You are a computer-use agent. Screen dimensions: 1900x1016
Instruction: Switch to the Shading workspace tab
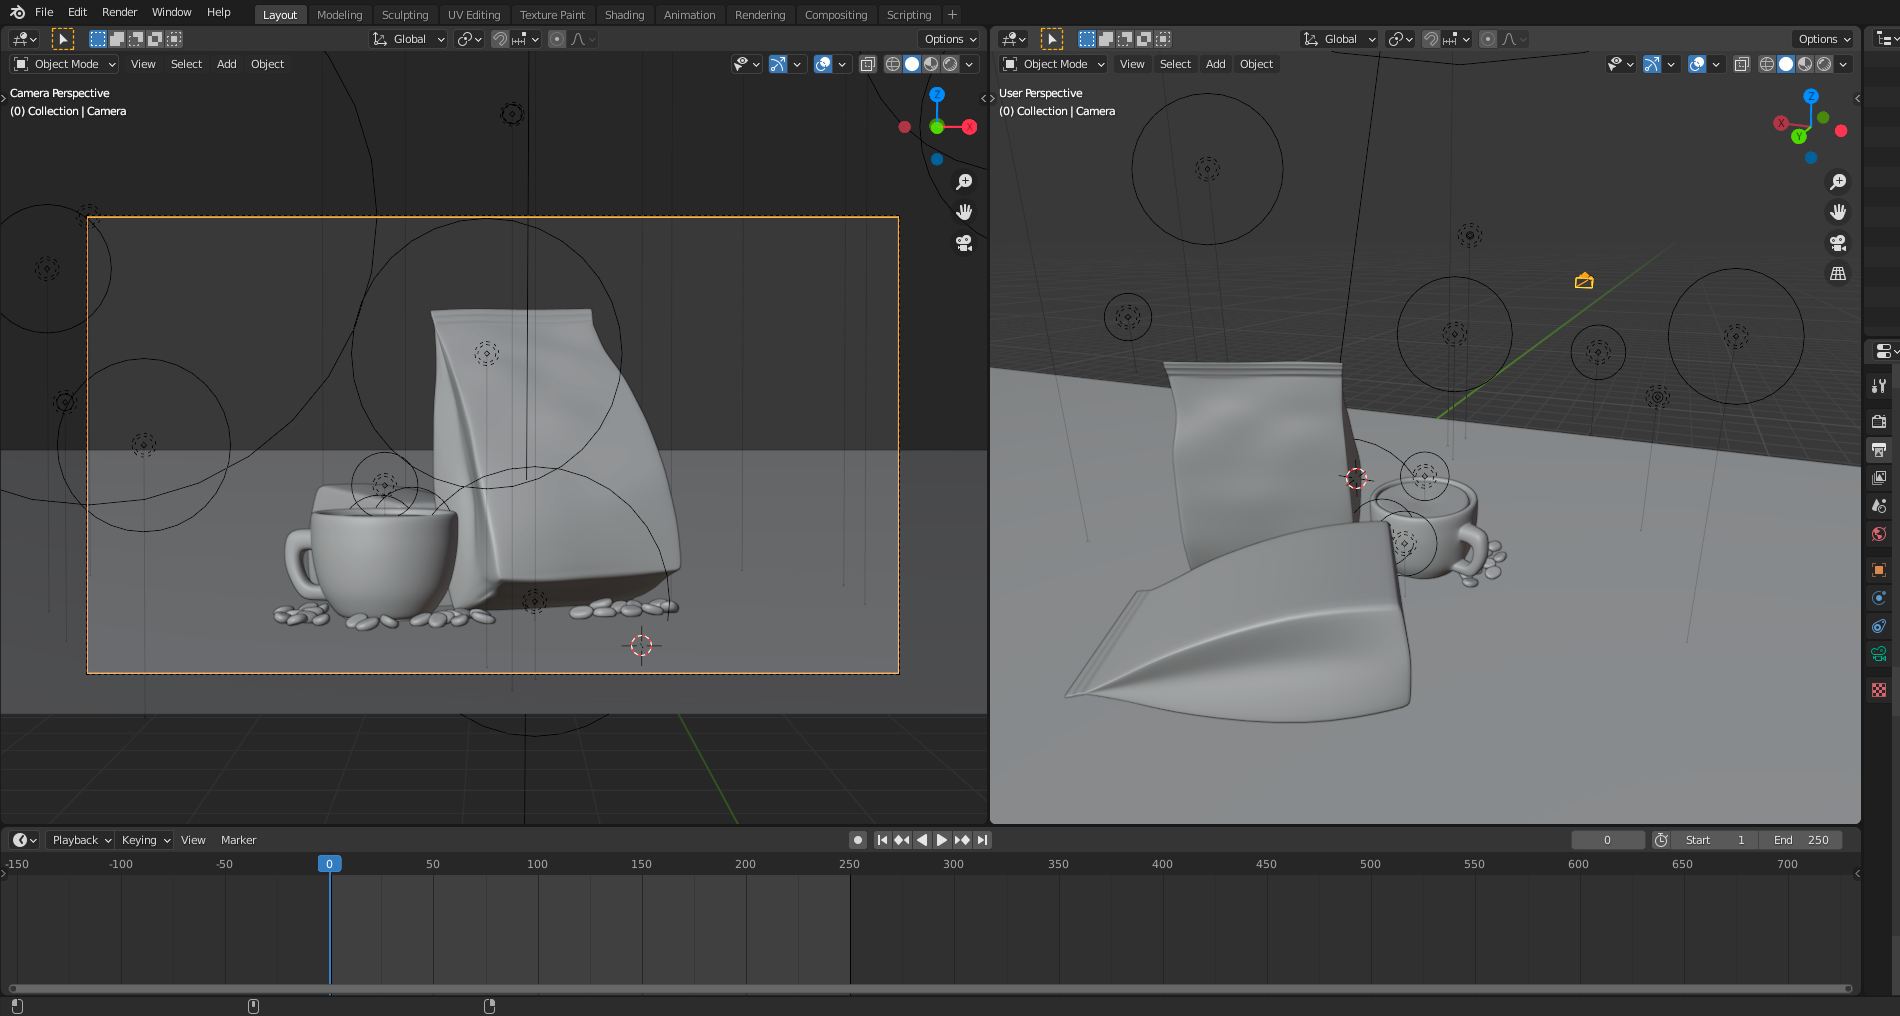pos(624,15)
